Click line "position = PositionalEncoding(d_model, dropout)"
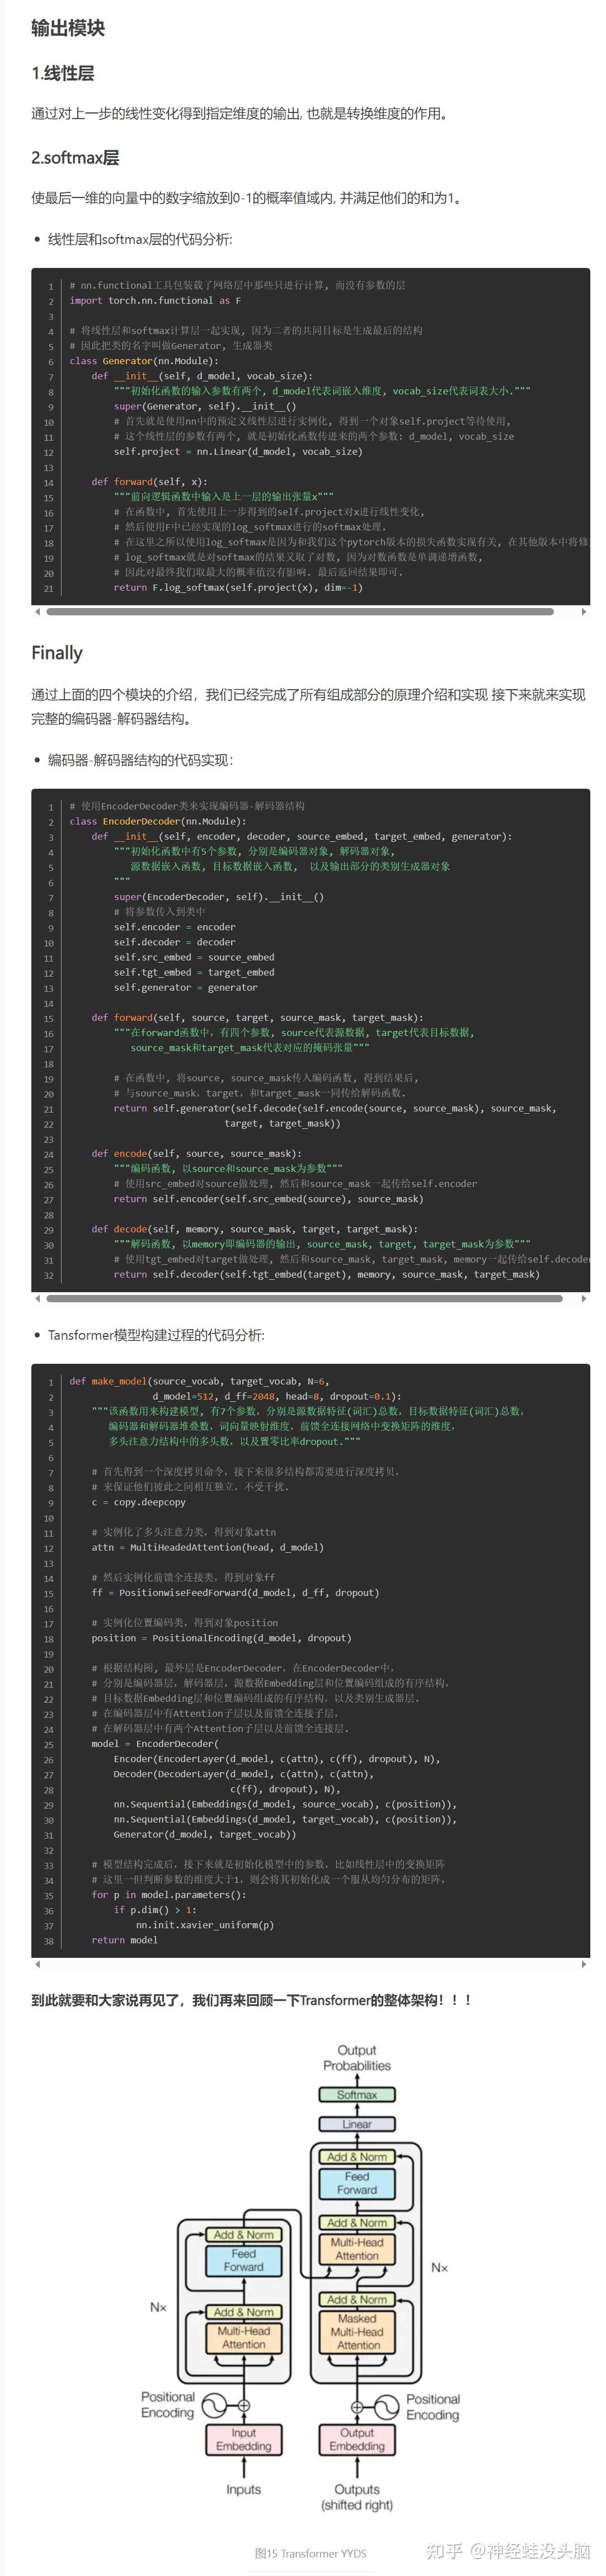The height and width of the screenshot is (2576, 606). 222,1638
